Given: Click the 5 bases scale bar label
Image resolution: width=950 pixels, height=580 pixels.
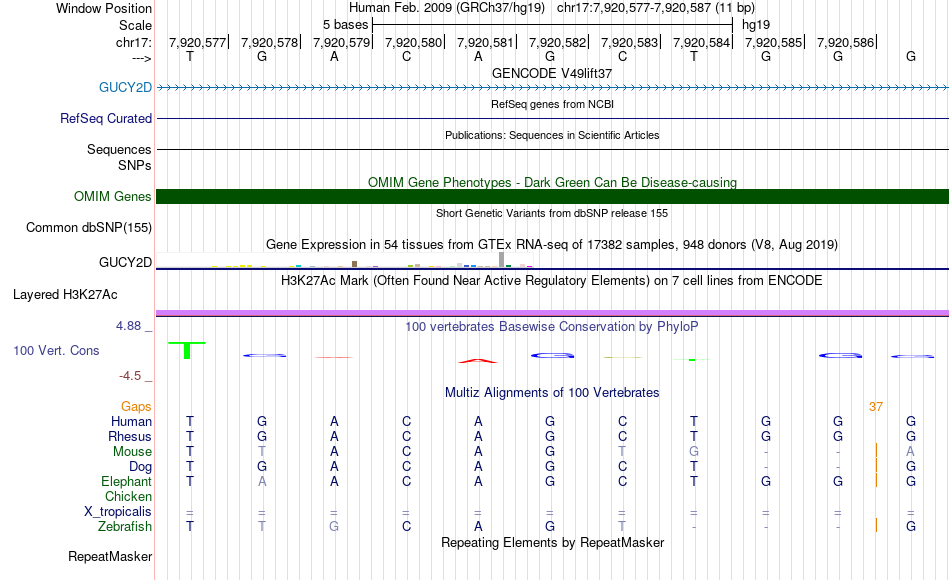Looking at the screenshot, I should [x=345, y=25].
